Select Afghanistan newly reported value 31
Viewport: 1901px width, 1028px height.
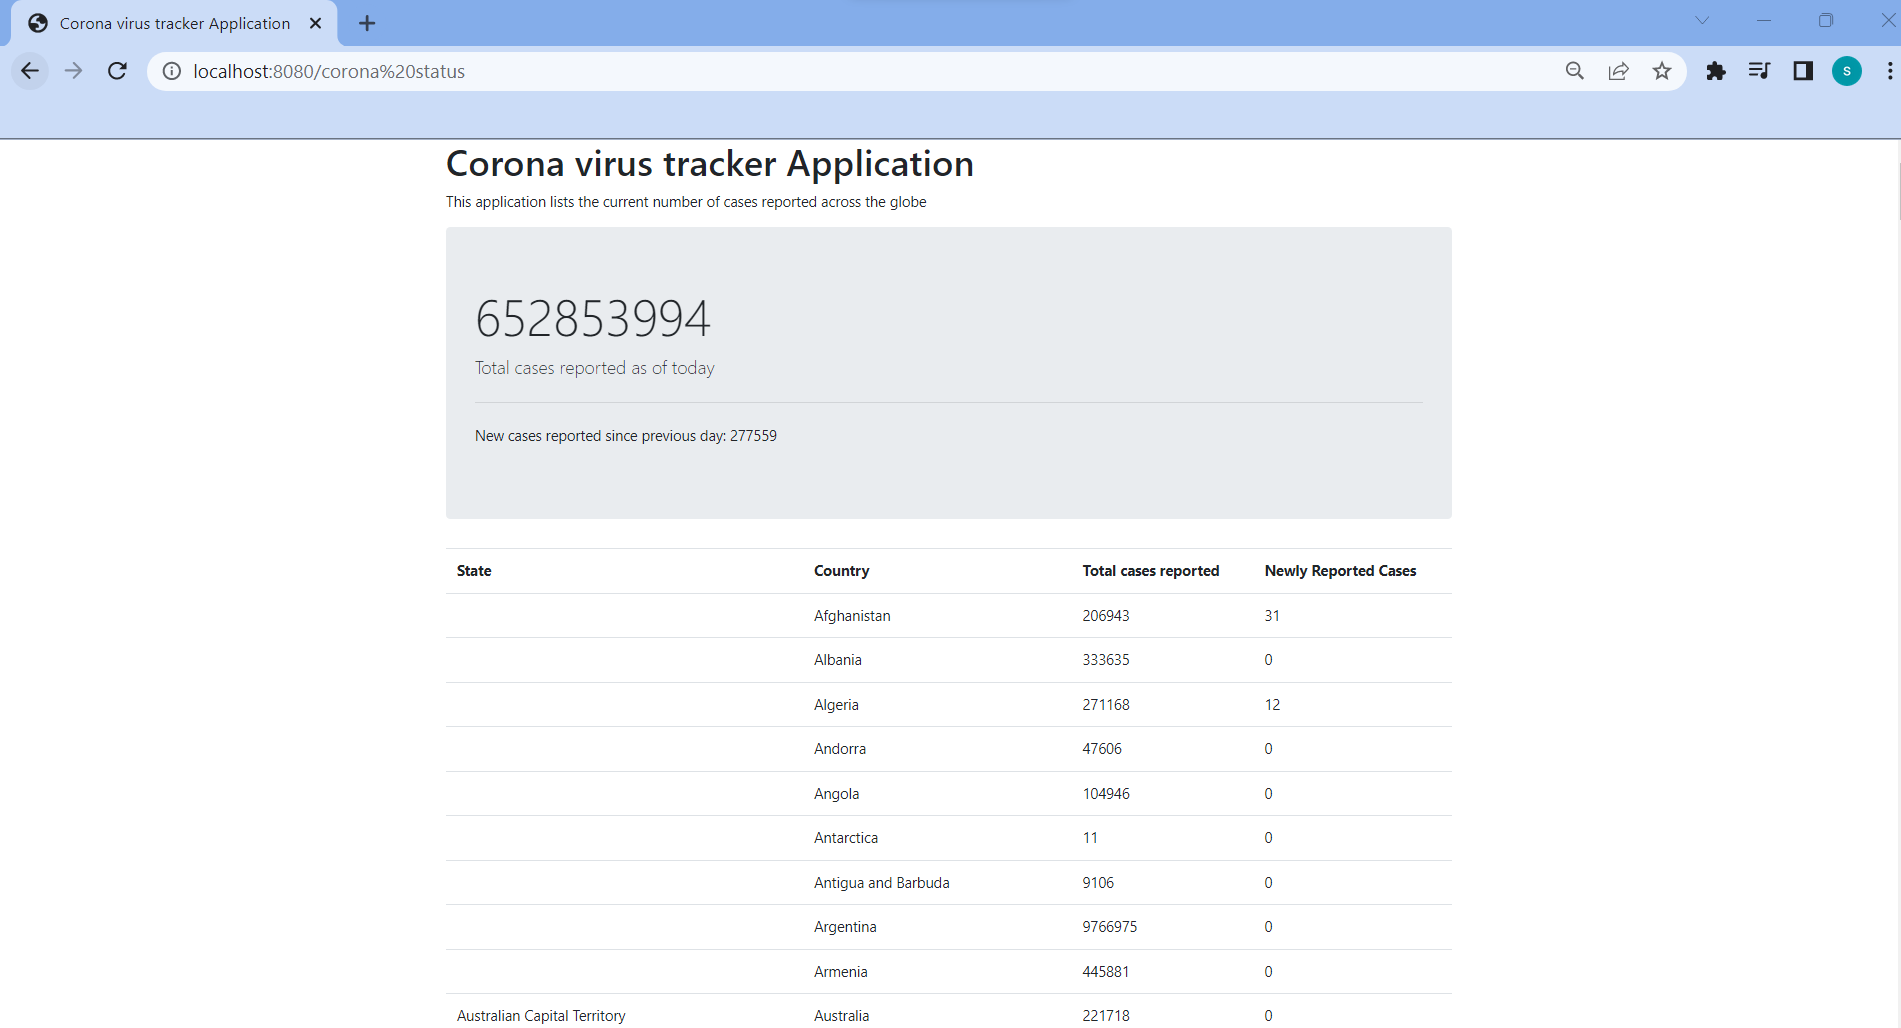click(x=1272, y=616)
